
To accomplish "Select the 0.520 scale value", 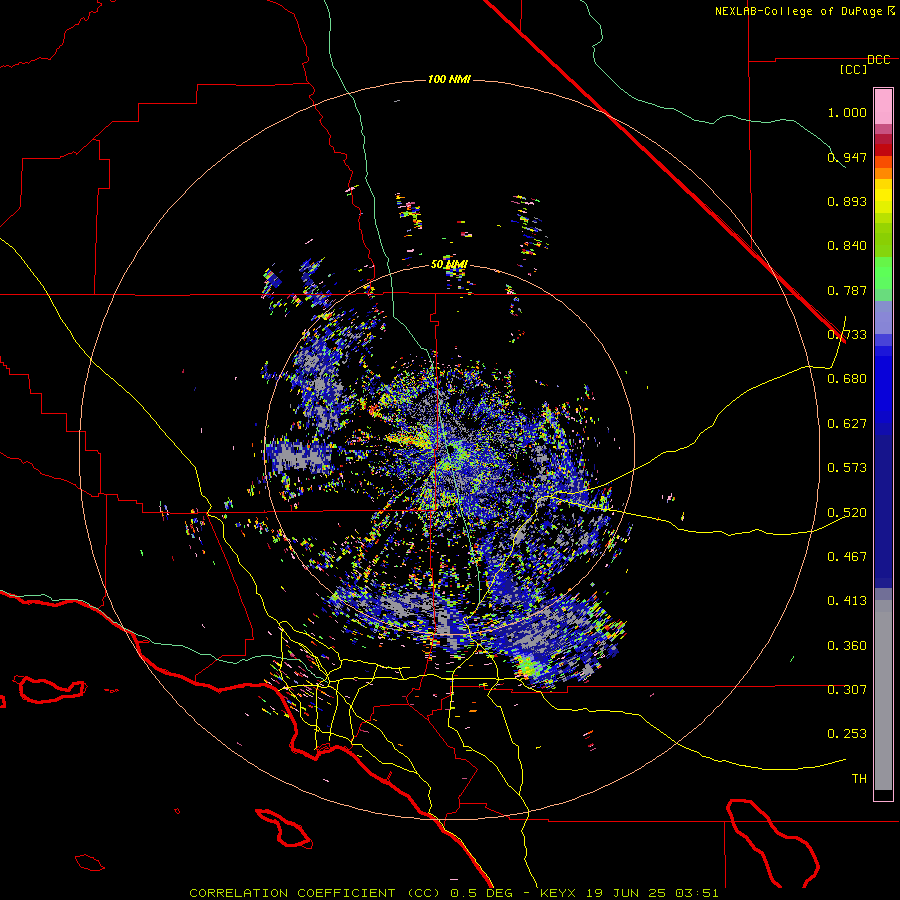I will coord(847,513).
